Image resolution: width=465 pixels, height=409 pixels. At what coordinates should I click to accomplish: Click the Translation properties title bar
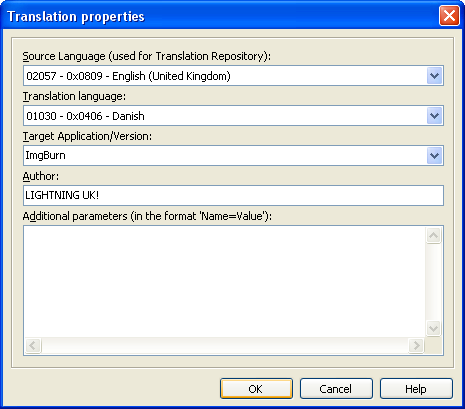pyautogui.click(x=220, y=16)
